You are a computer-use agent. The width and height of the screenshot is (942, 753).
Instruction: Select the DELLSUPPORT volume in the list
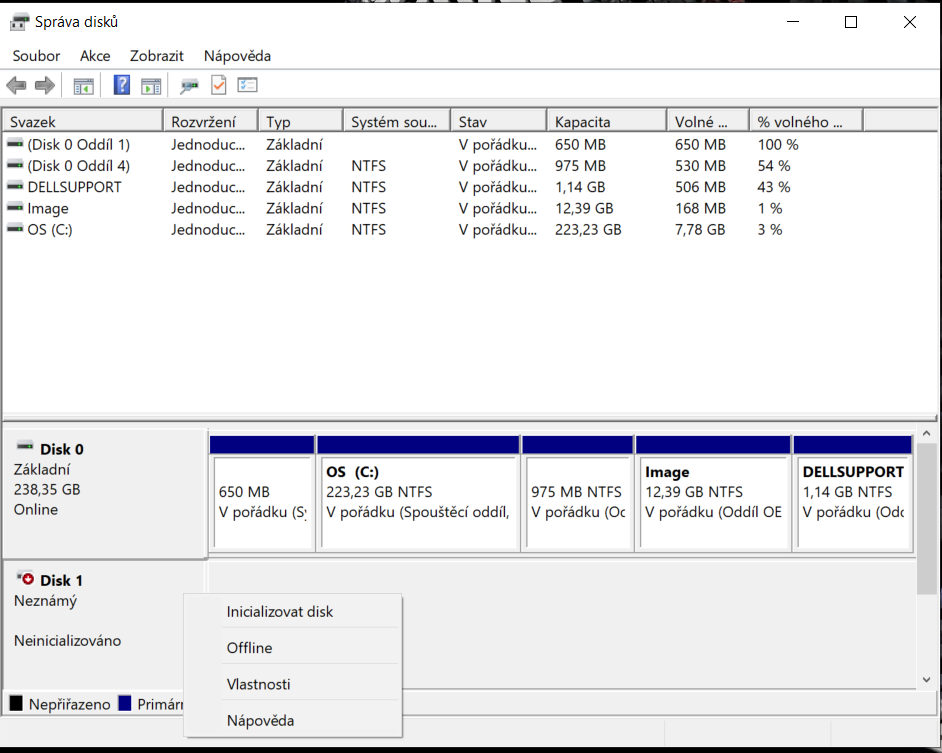pyautogui.click(x=74, y=187)
